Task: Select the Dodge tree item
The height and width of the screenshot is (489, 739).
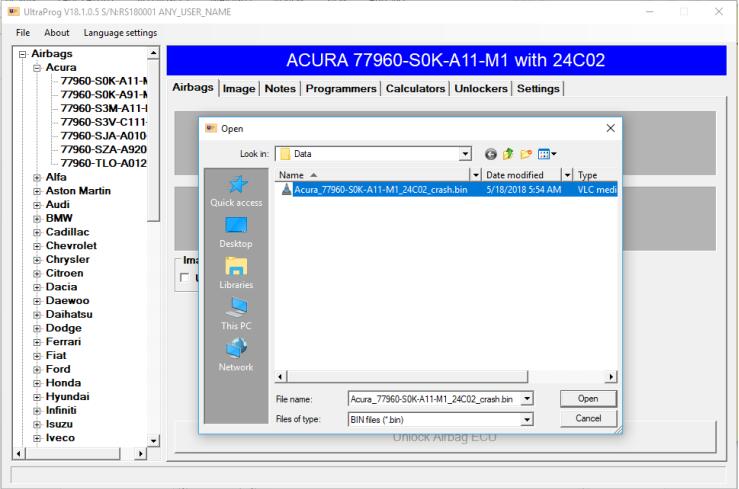Action: coord(64,328)
